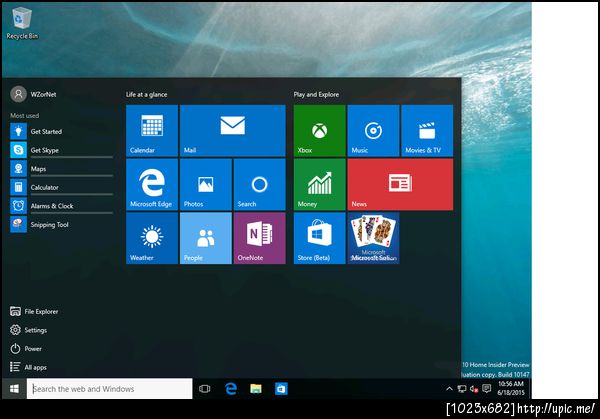This screenshot has width=600, height=419.
Task: Open Settings from Start menu
Action: (29, 330)
